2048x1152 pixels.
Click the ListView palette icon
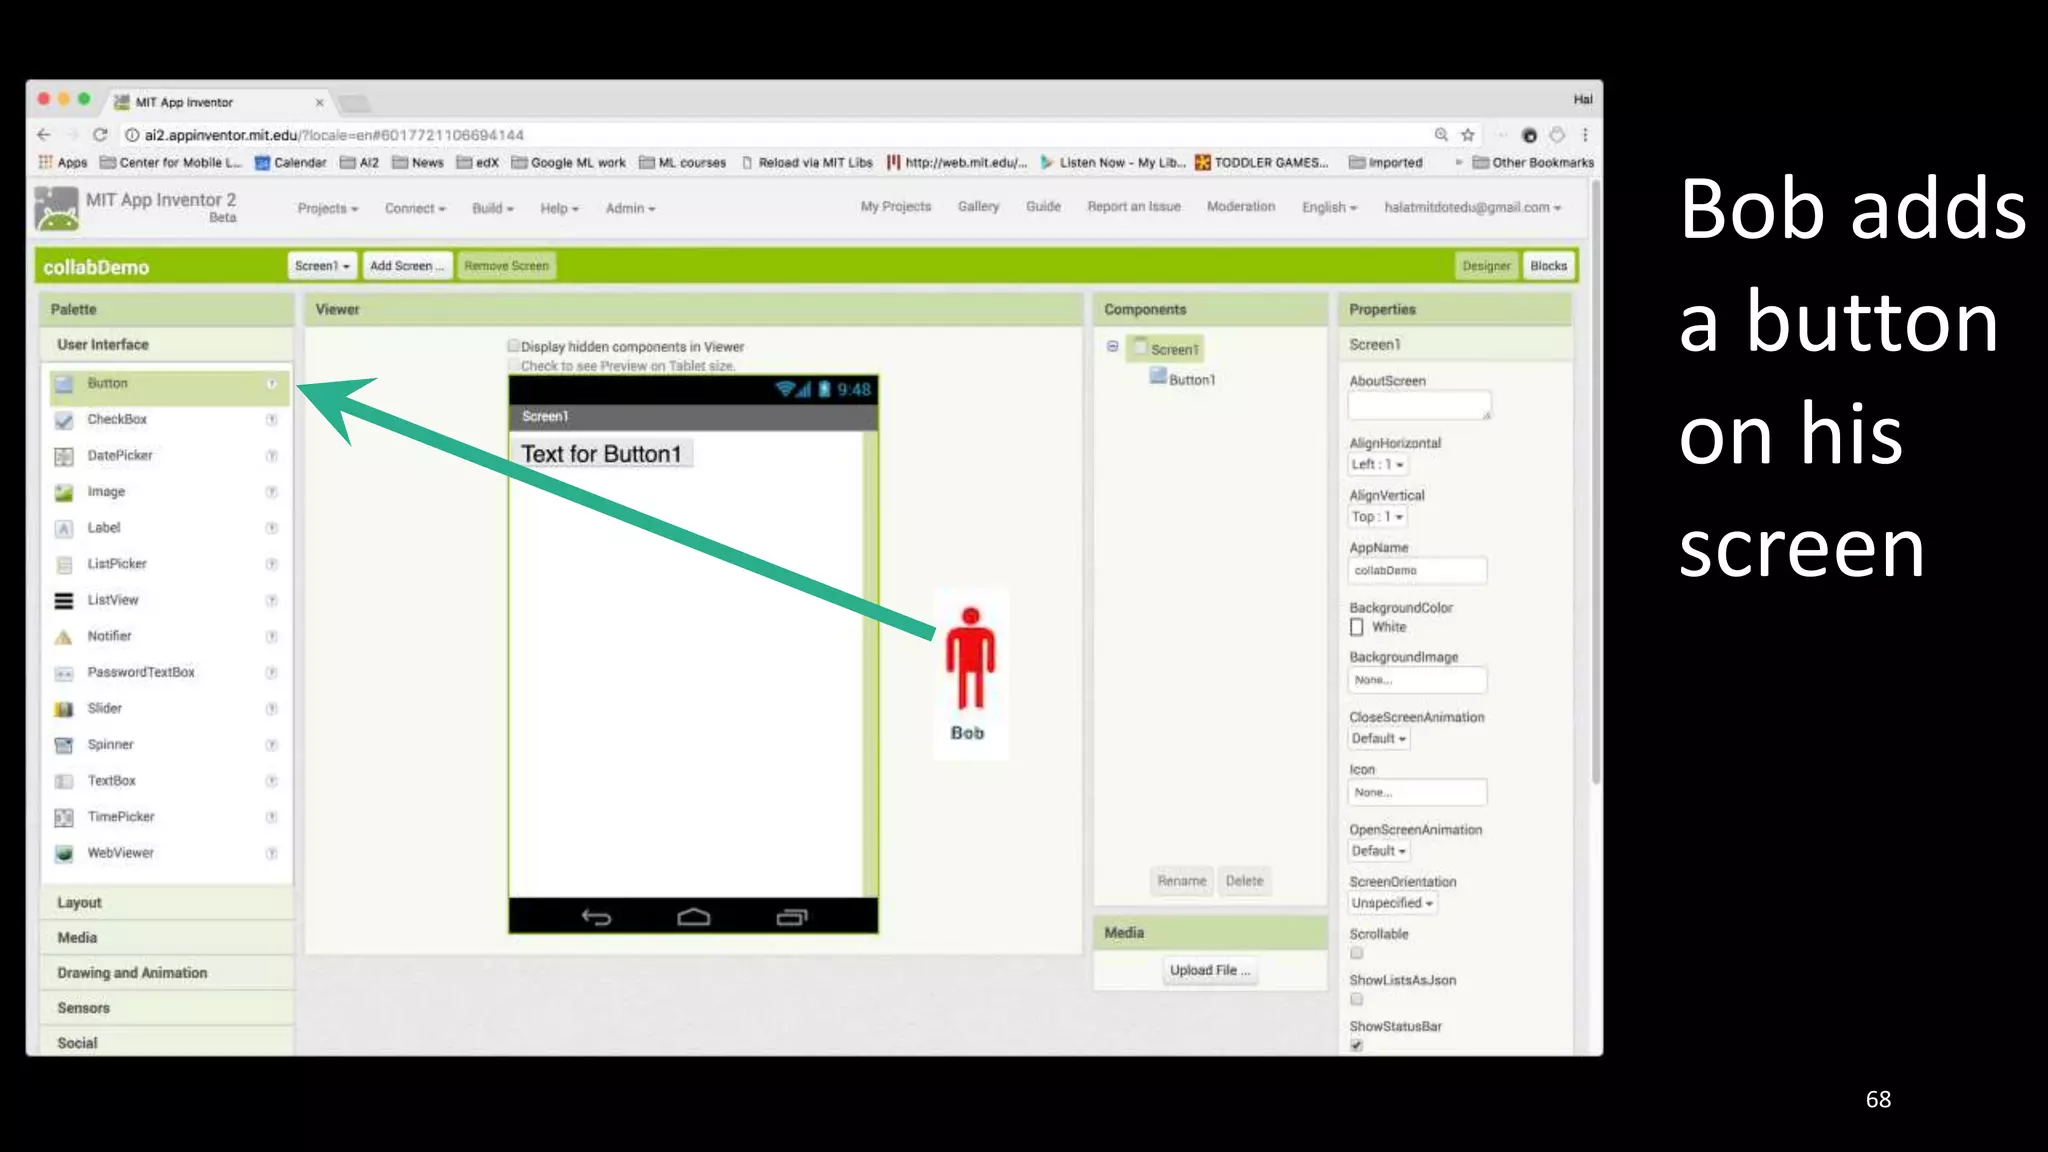64,601
